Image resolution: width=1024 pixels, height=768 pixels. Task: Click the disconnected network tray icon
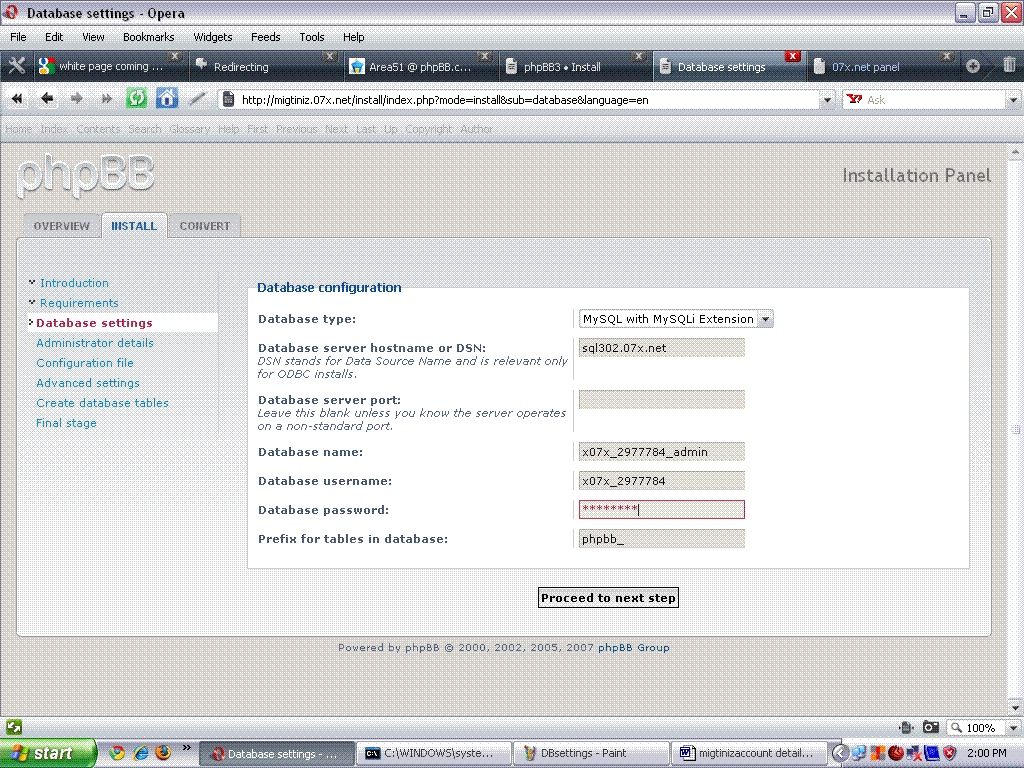coord(914,753)
